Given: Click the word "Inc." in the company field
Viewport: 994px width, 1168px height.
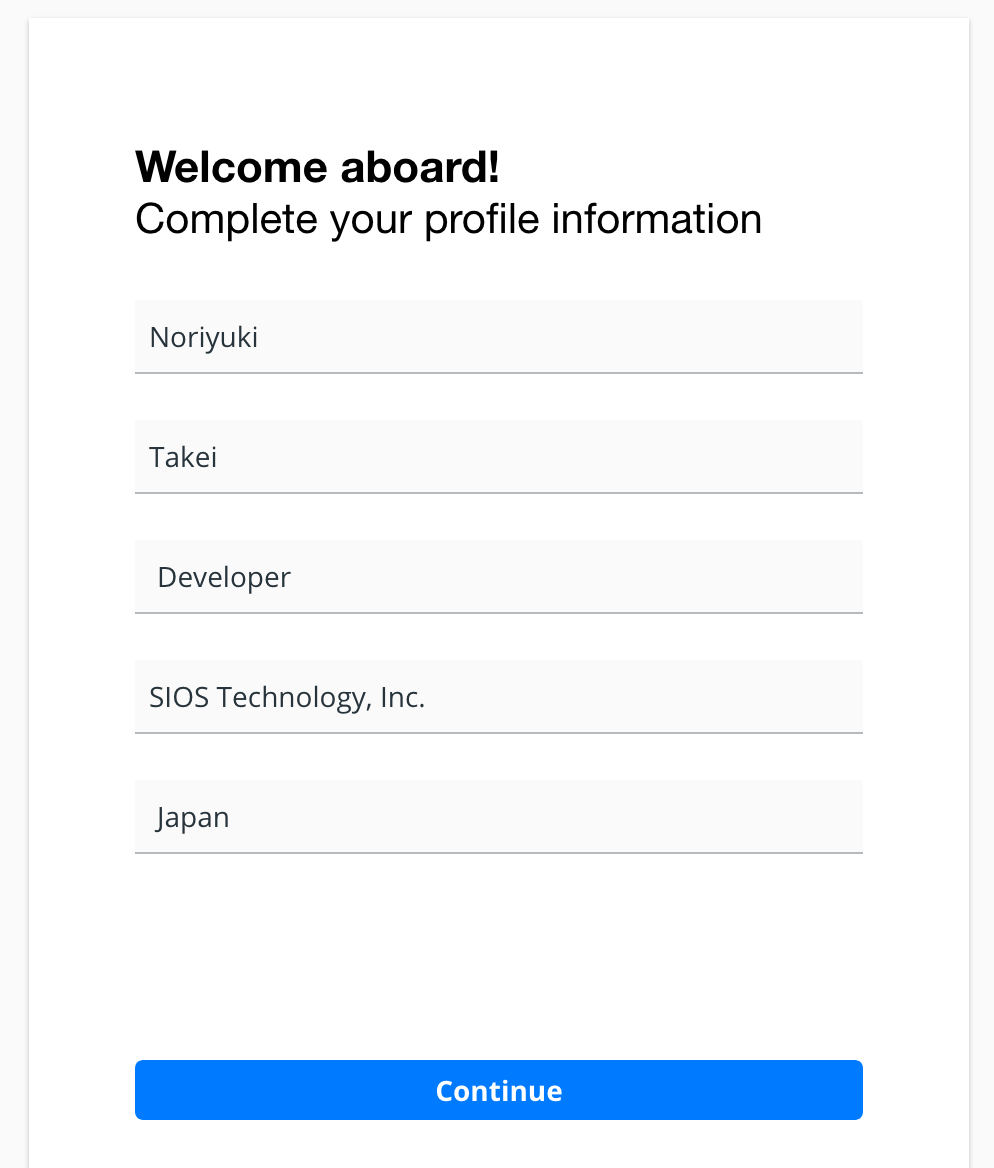Looking at the screenshot, I should tap(403, 698).
